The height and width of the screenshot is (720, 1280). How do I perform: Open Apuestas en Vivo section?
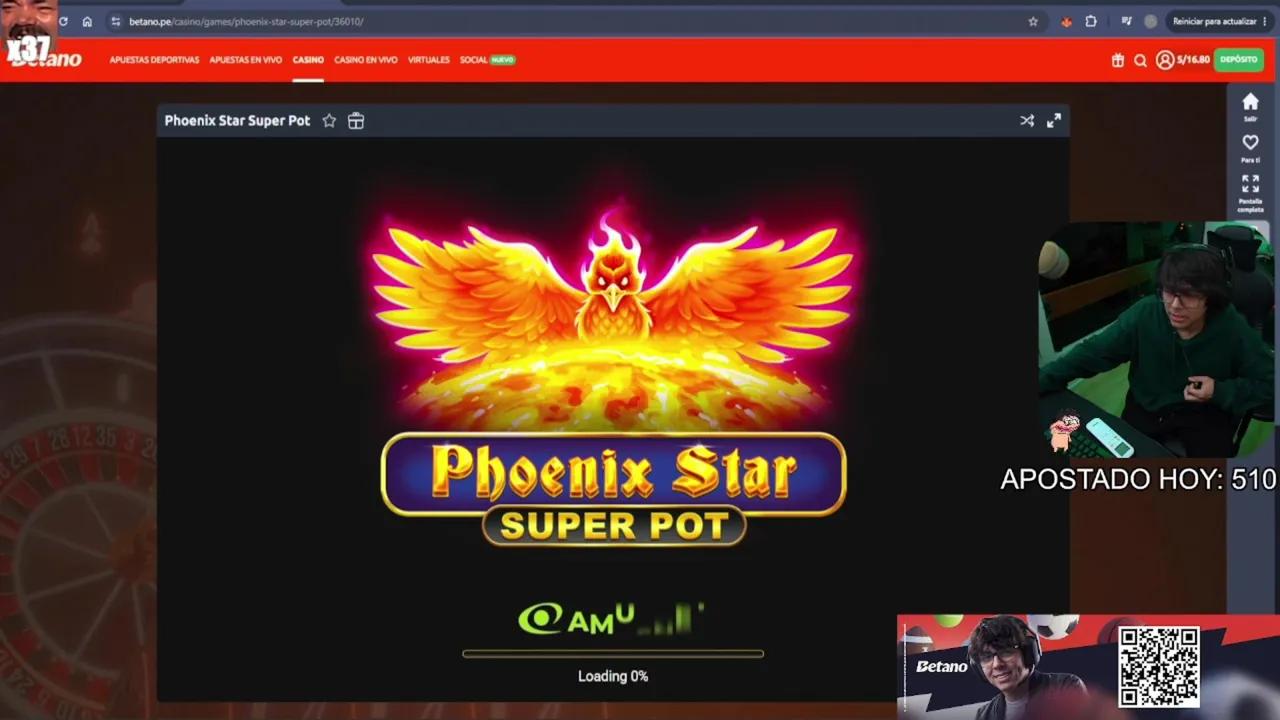coord(245,60)
